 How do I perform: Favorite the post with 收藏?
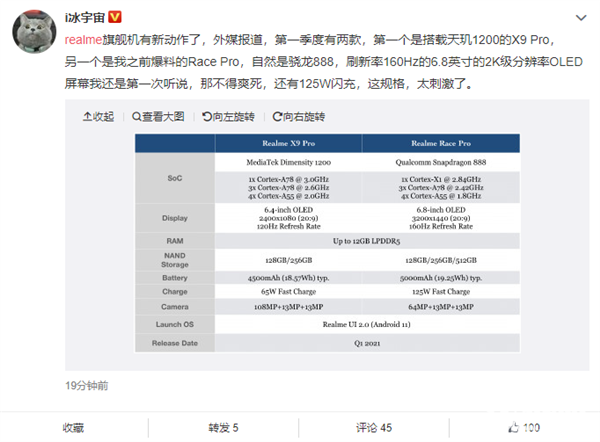point(75,427)
